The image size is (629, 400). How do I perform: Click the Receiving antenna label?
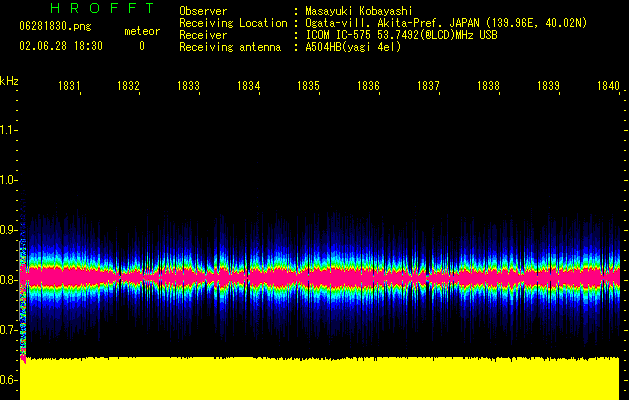230,47
